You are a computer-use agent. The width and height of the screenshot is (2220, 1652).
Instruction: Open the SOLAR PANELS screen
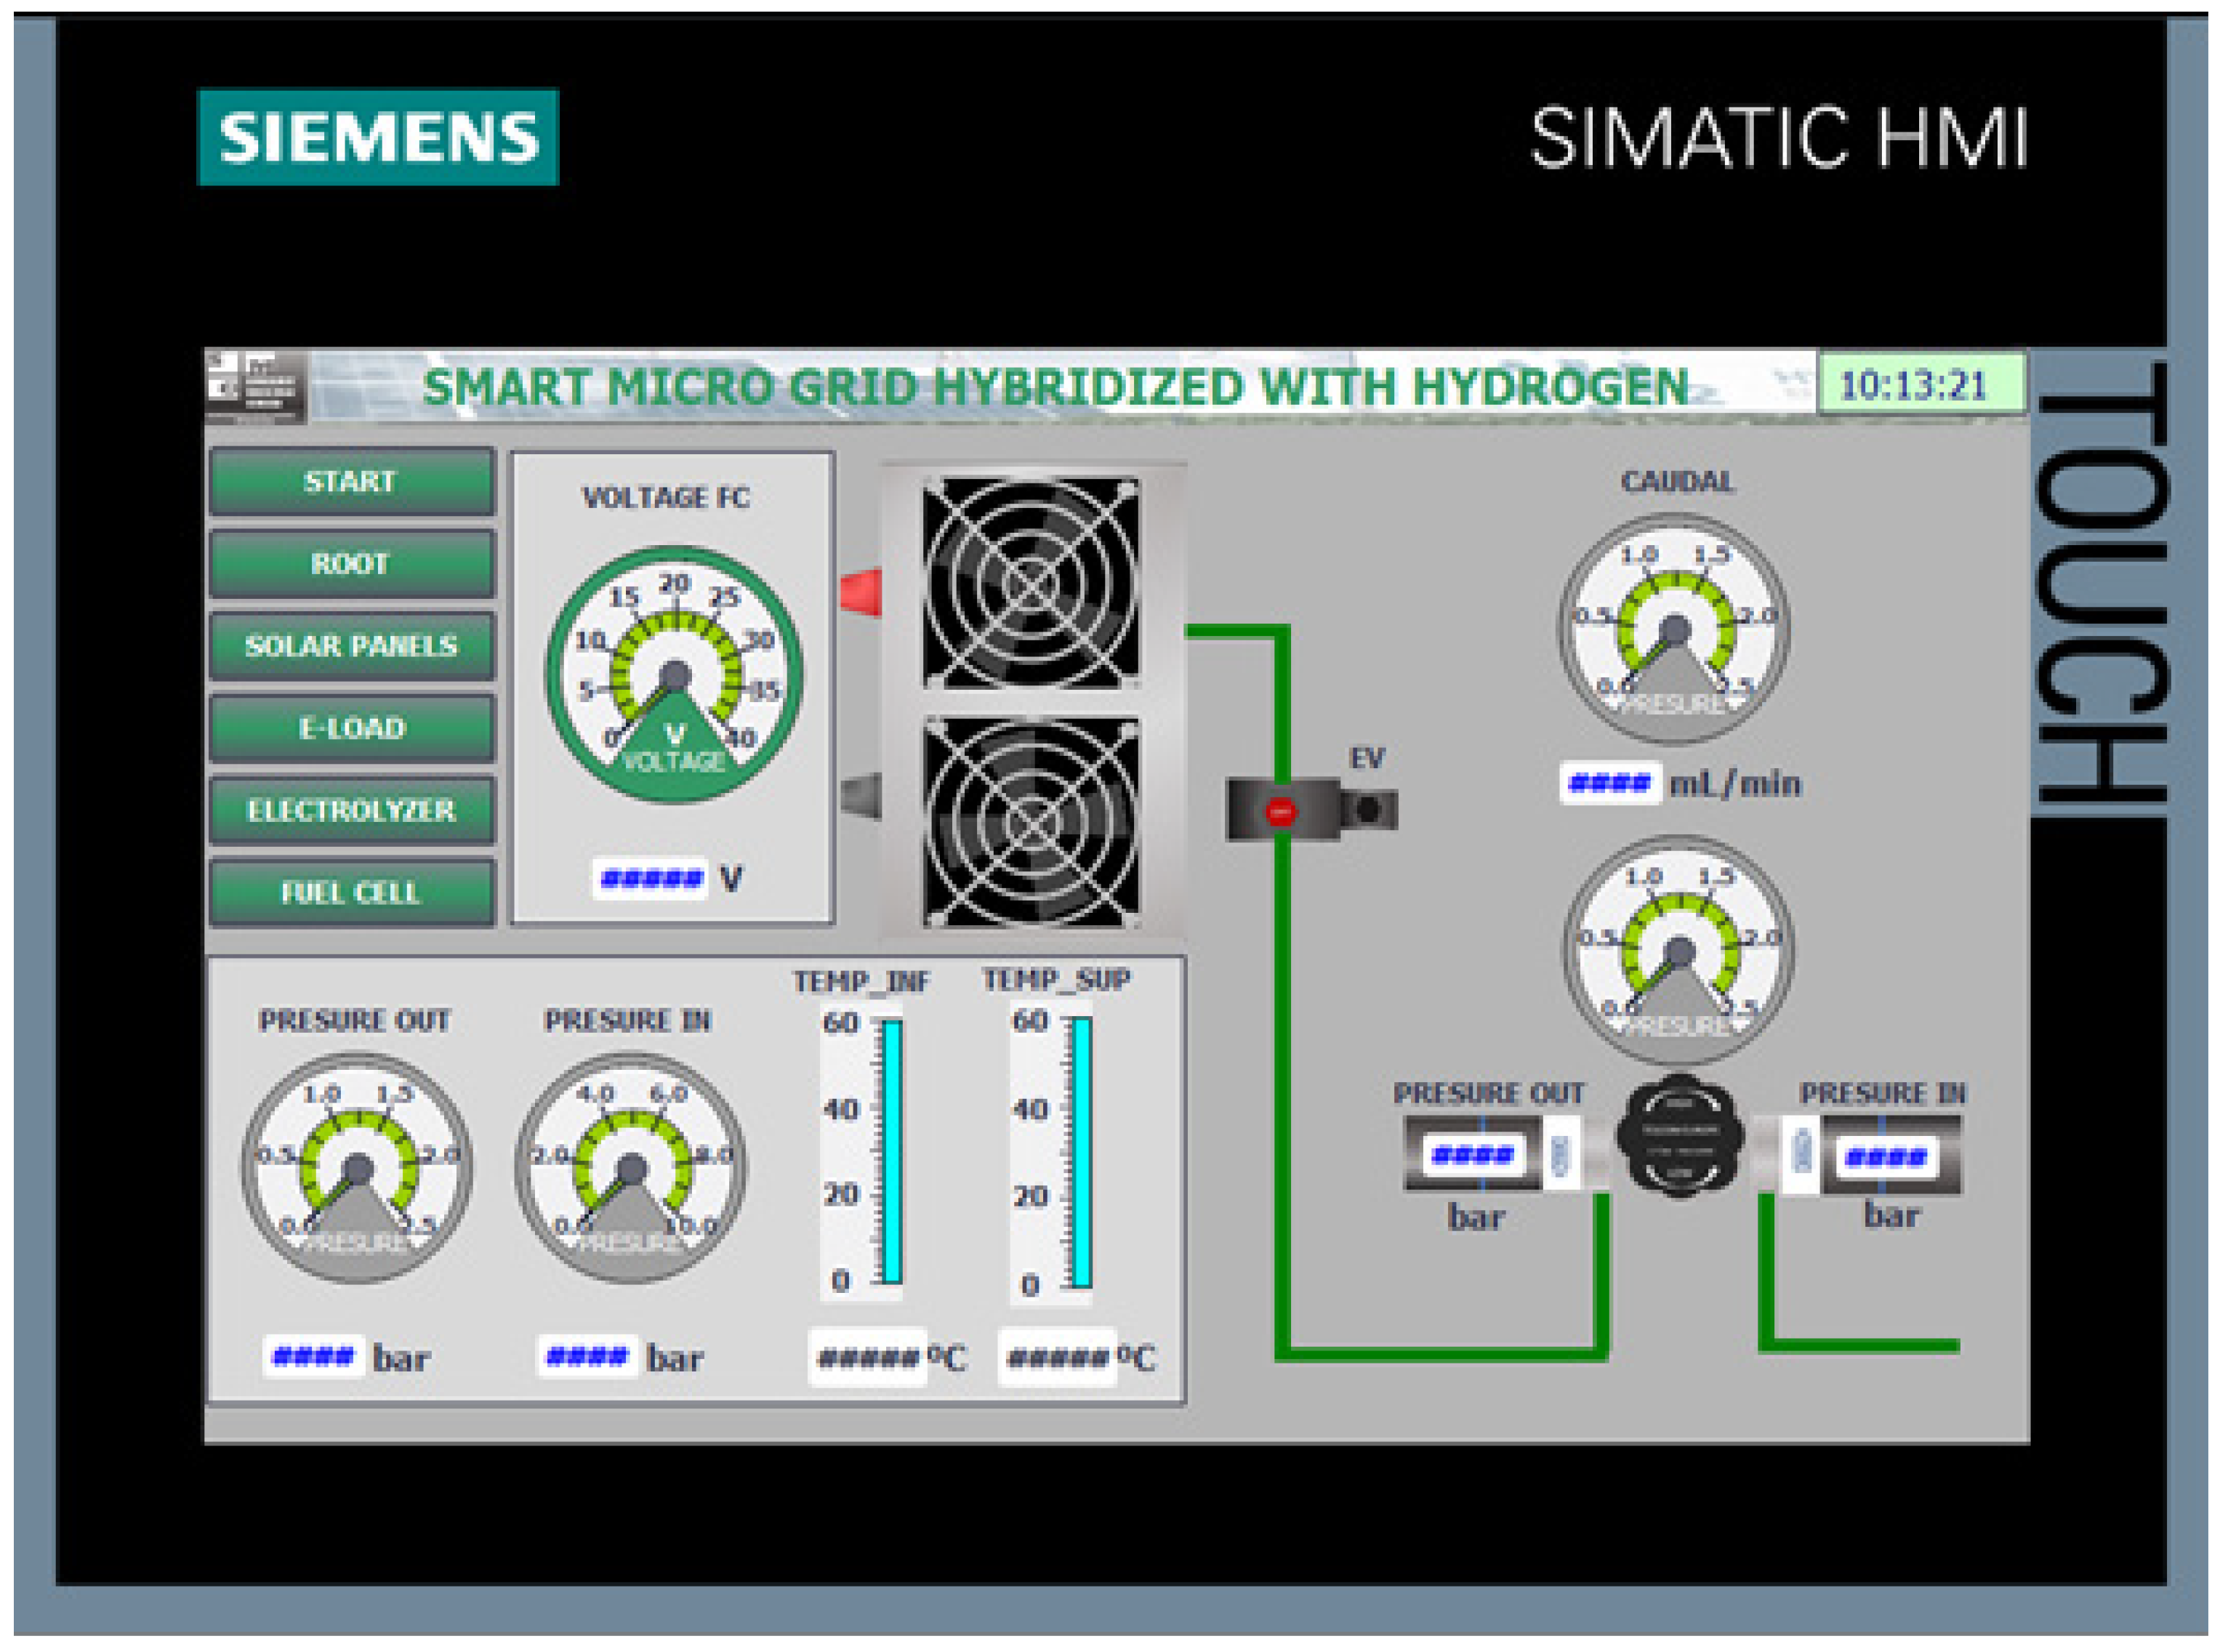point(351,646)
